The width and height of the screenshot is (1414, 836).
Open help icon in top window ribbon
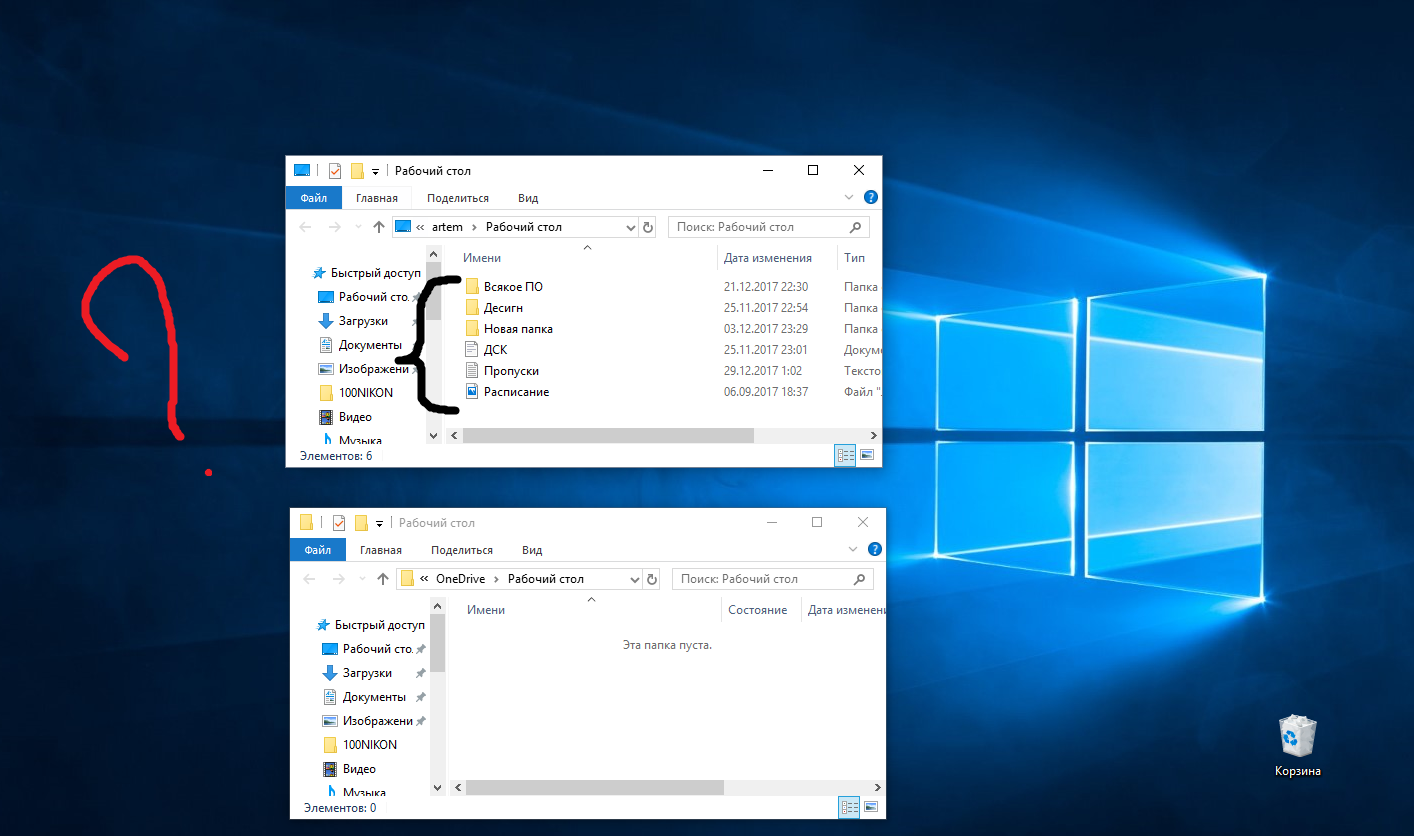pyautogui.click(x=871, y=198)
